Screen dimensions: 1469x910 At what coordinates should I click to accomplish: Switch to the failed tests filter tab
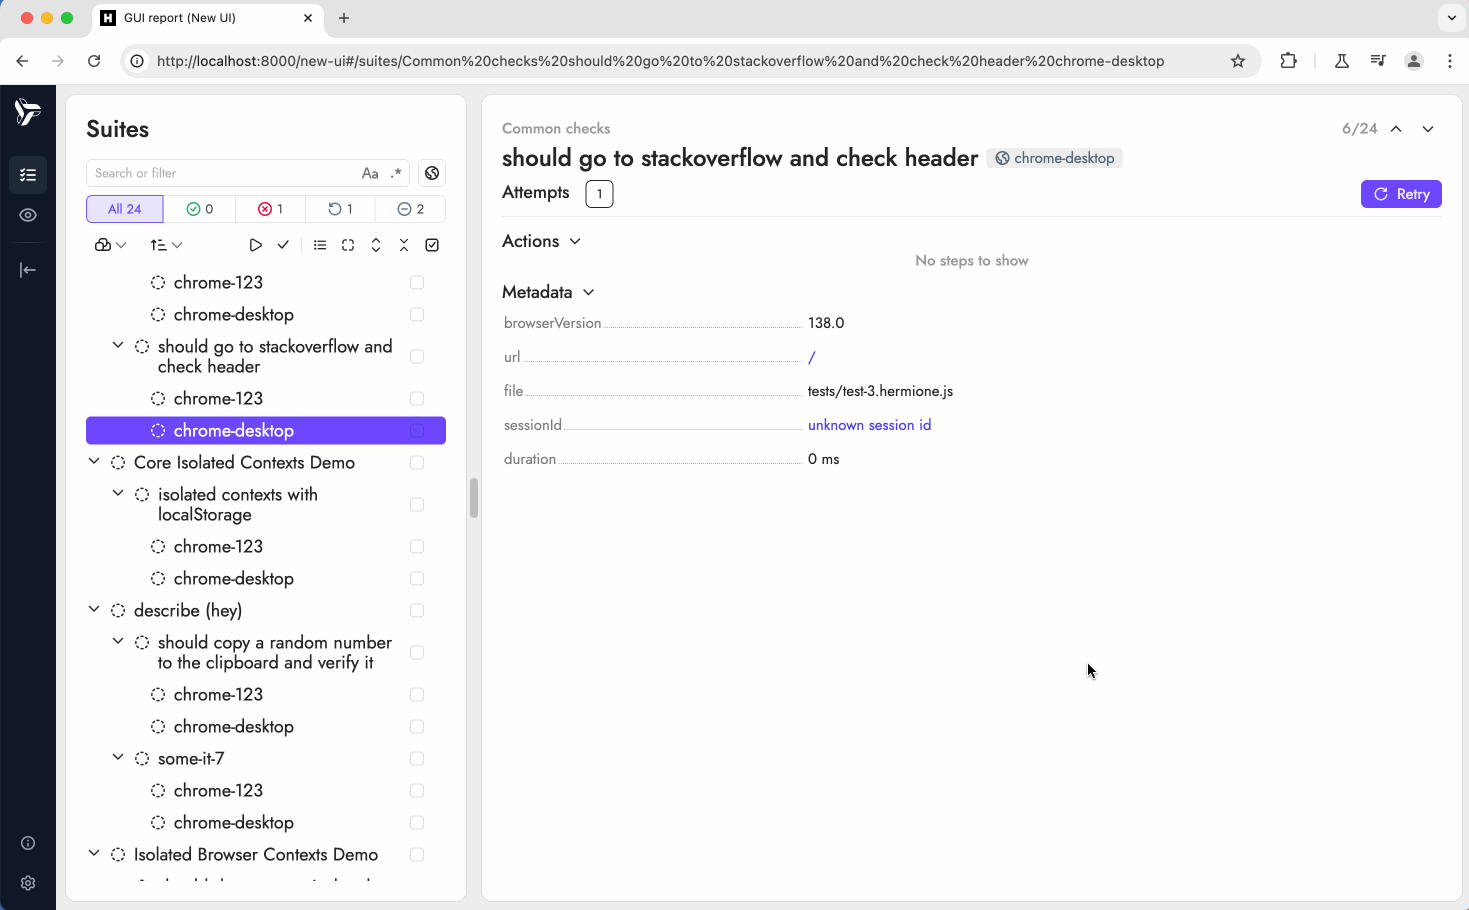(270, 209)
